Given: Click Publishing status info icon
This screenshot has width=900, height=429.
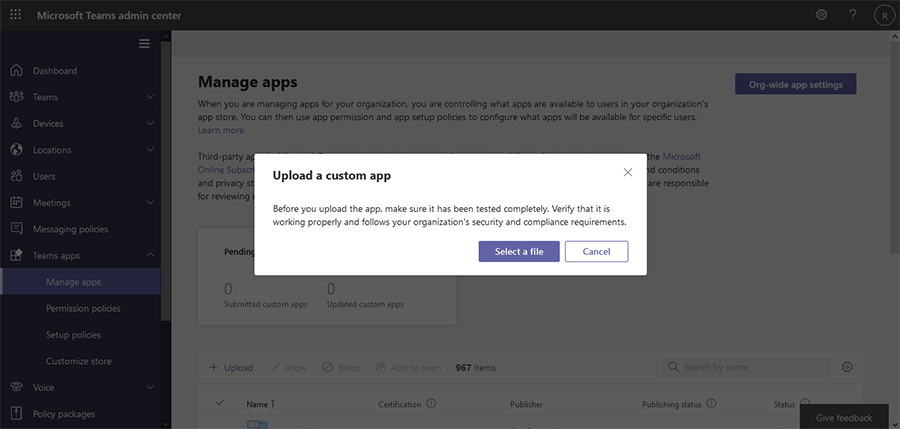Looking at the screenshot, I should (712, 404).
